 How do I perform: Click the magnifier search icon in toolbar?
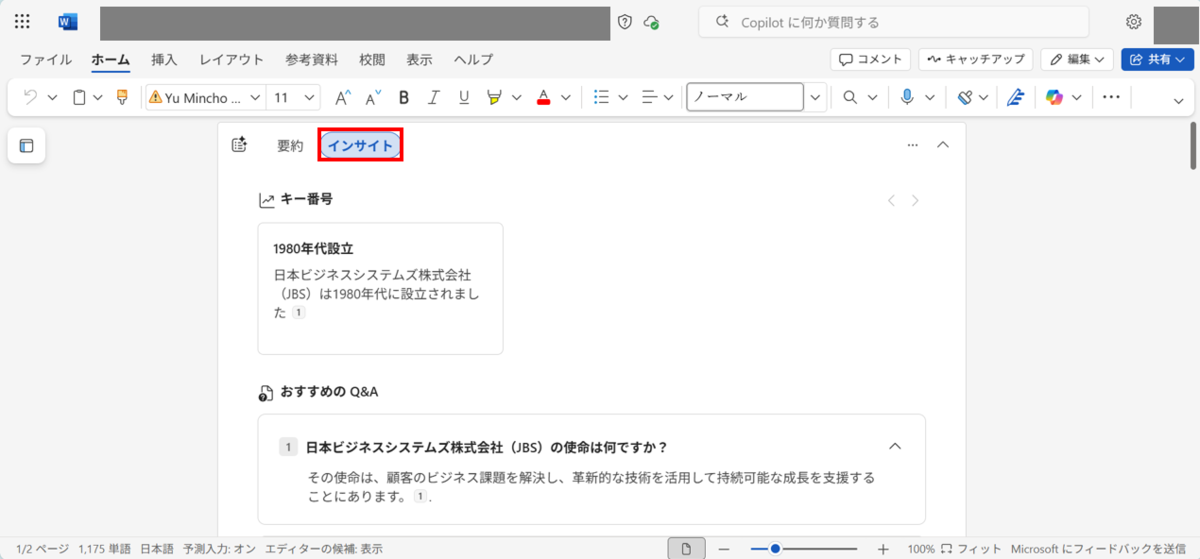(x=850, y=97)
